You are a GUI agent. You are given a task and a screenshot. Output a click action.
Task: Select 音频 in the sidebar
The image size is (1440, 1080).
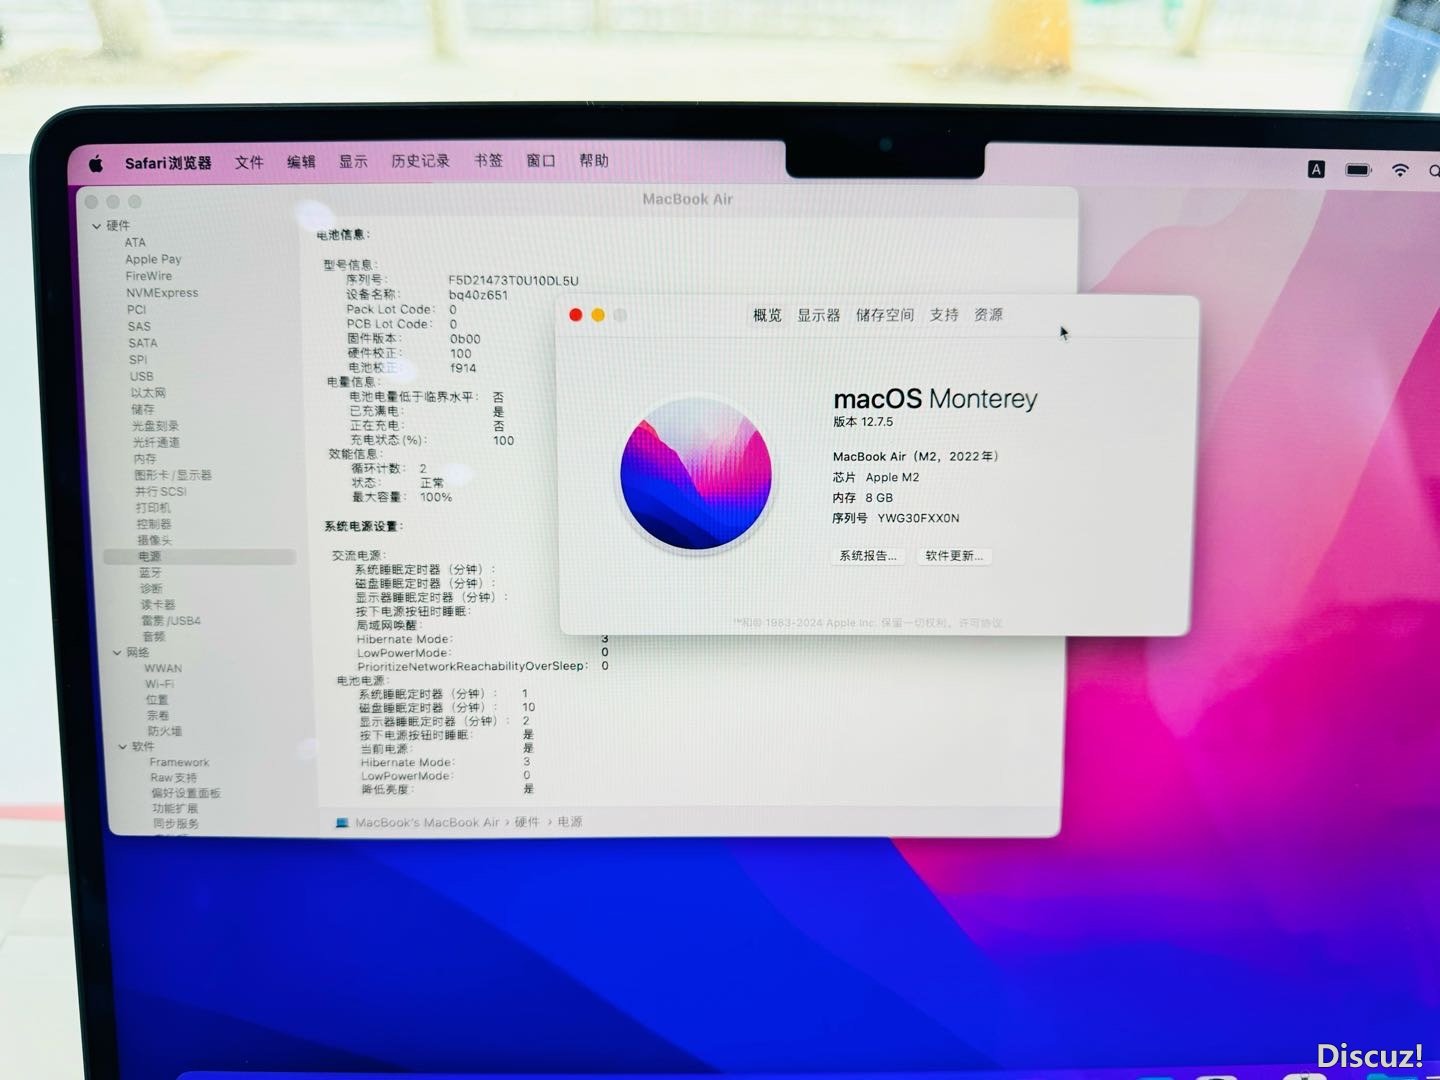pyautogui.click(x=153, y=637)
